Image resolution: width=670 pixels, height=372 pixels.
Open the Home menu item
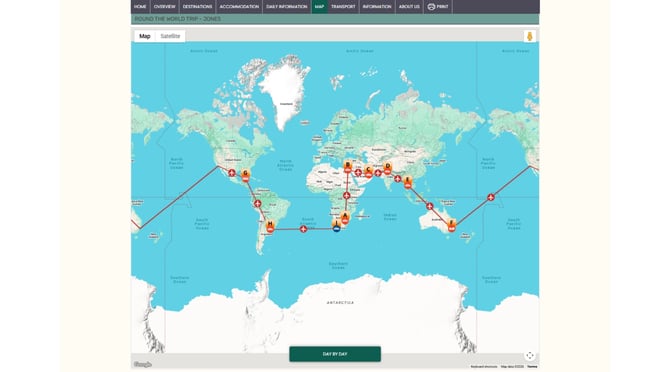(140, 6)
